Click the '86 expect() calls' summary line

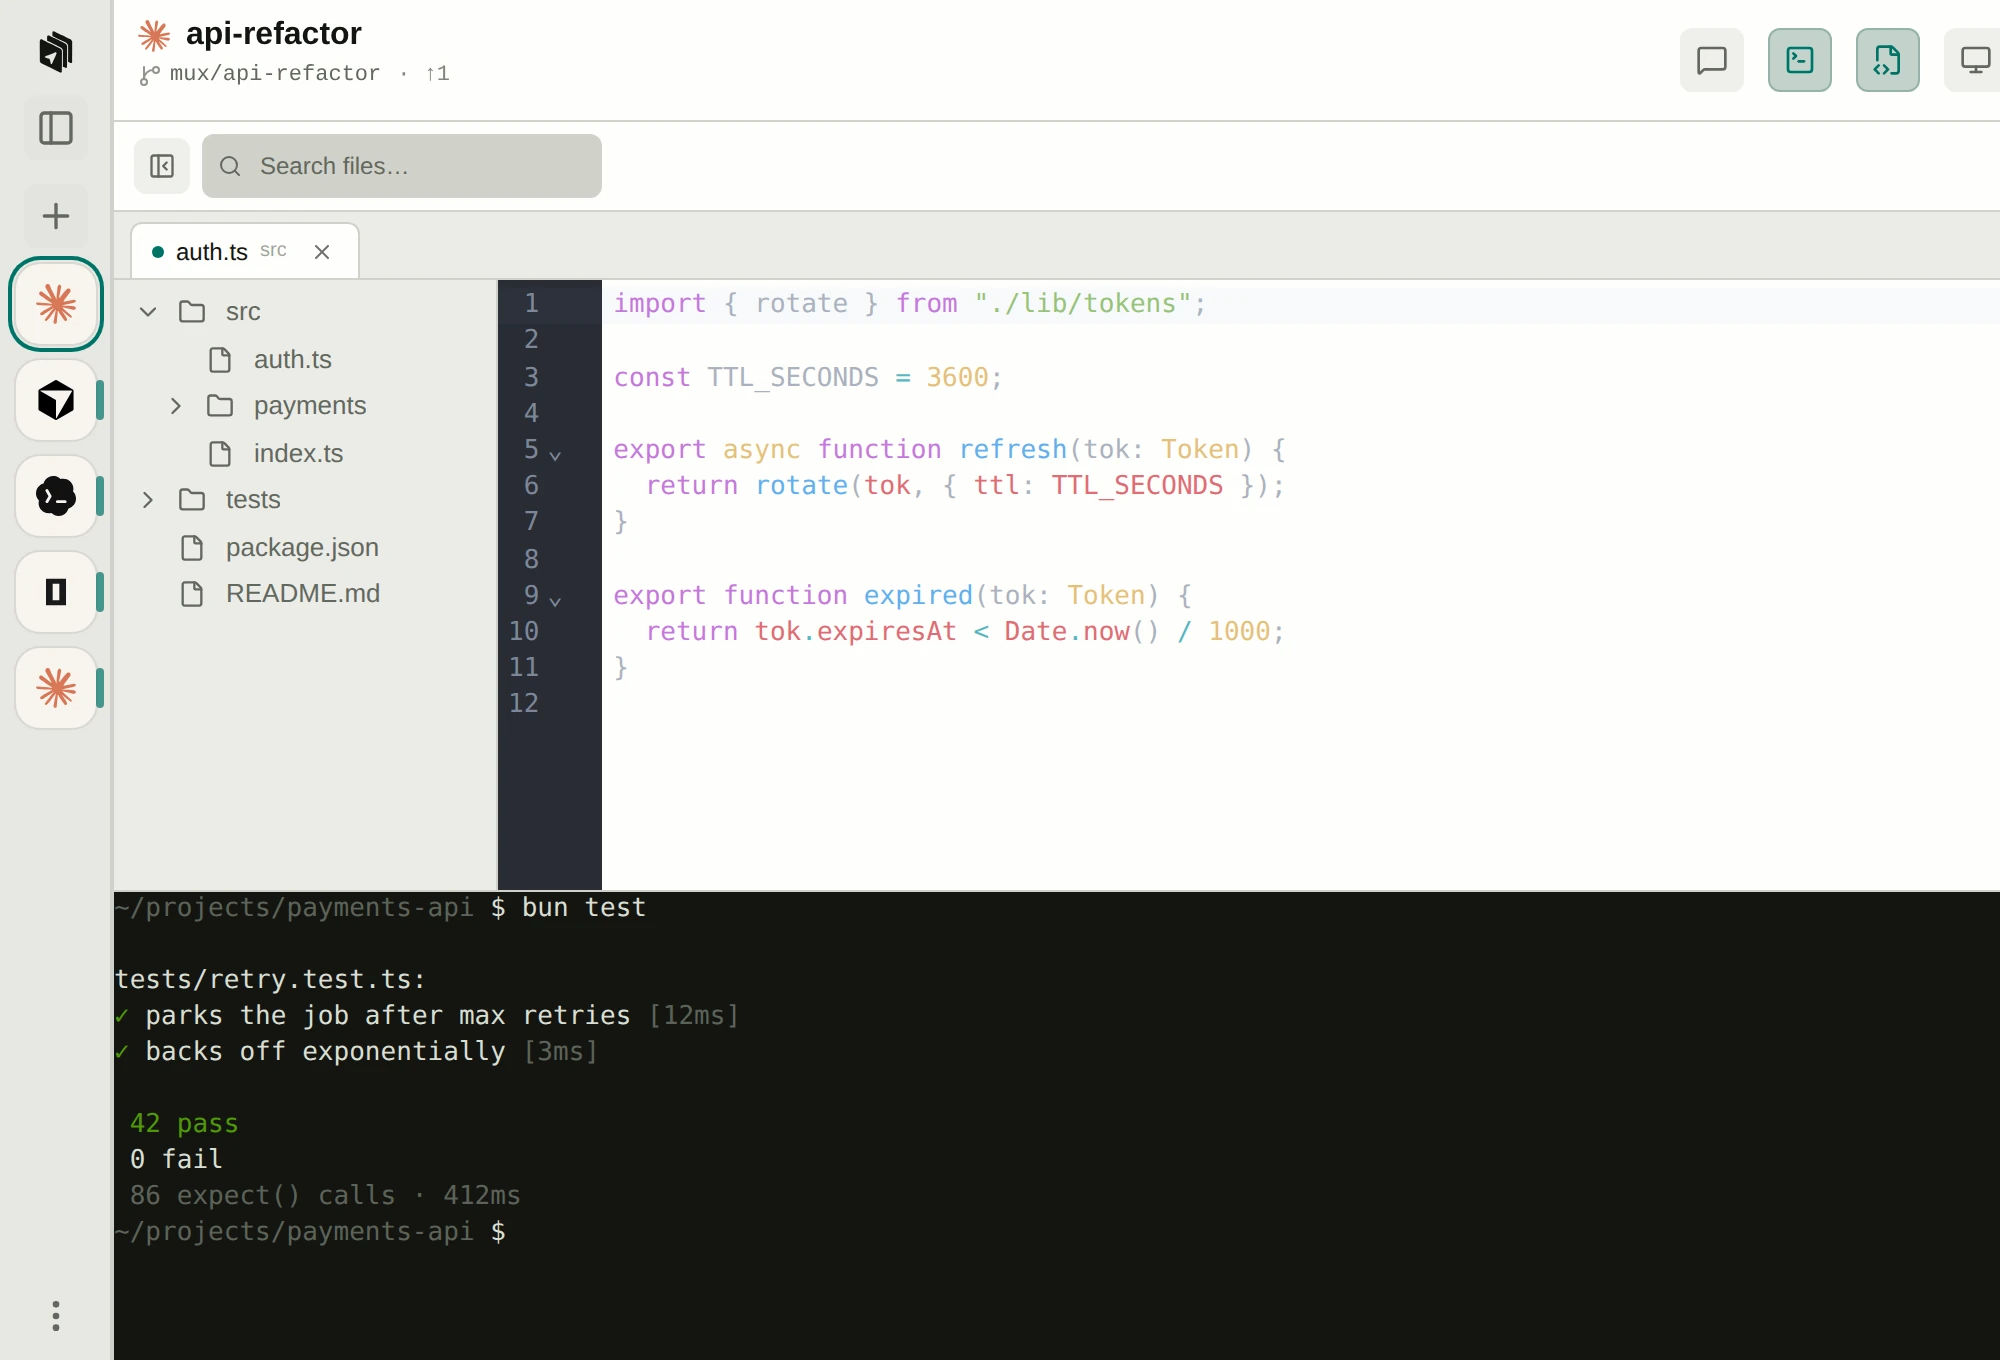click(325, 1195)
